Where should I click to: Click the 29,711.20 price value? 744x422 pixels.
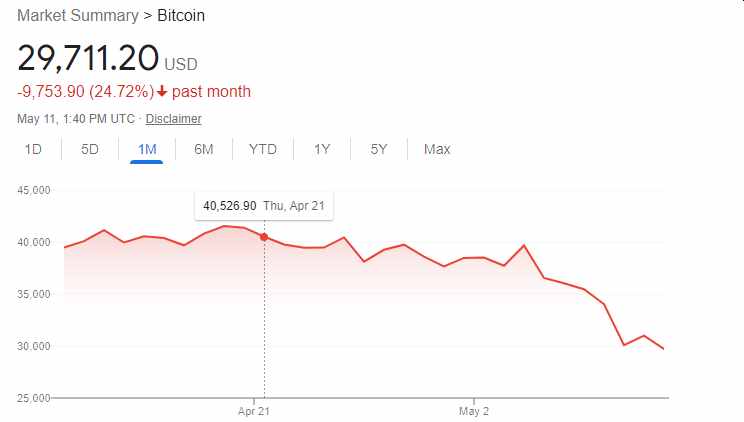88,59
